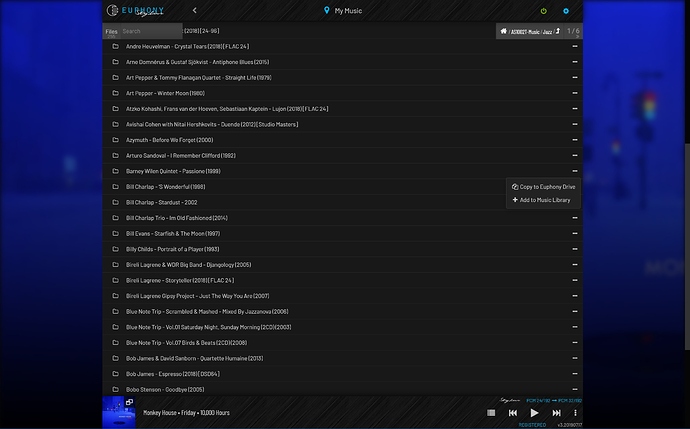This screenshot has height=429, width=690.
Task: Open options menu for Azymuth Before We Forget
Action: 575,140
